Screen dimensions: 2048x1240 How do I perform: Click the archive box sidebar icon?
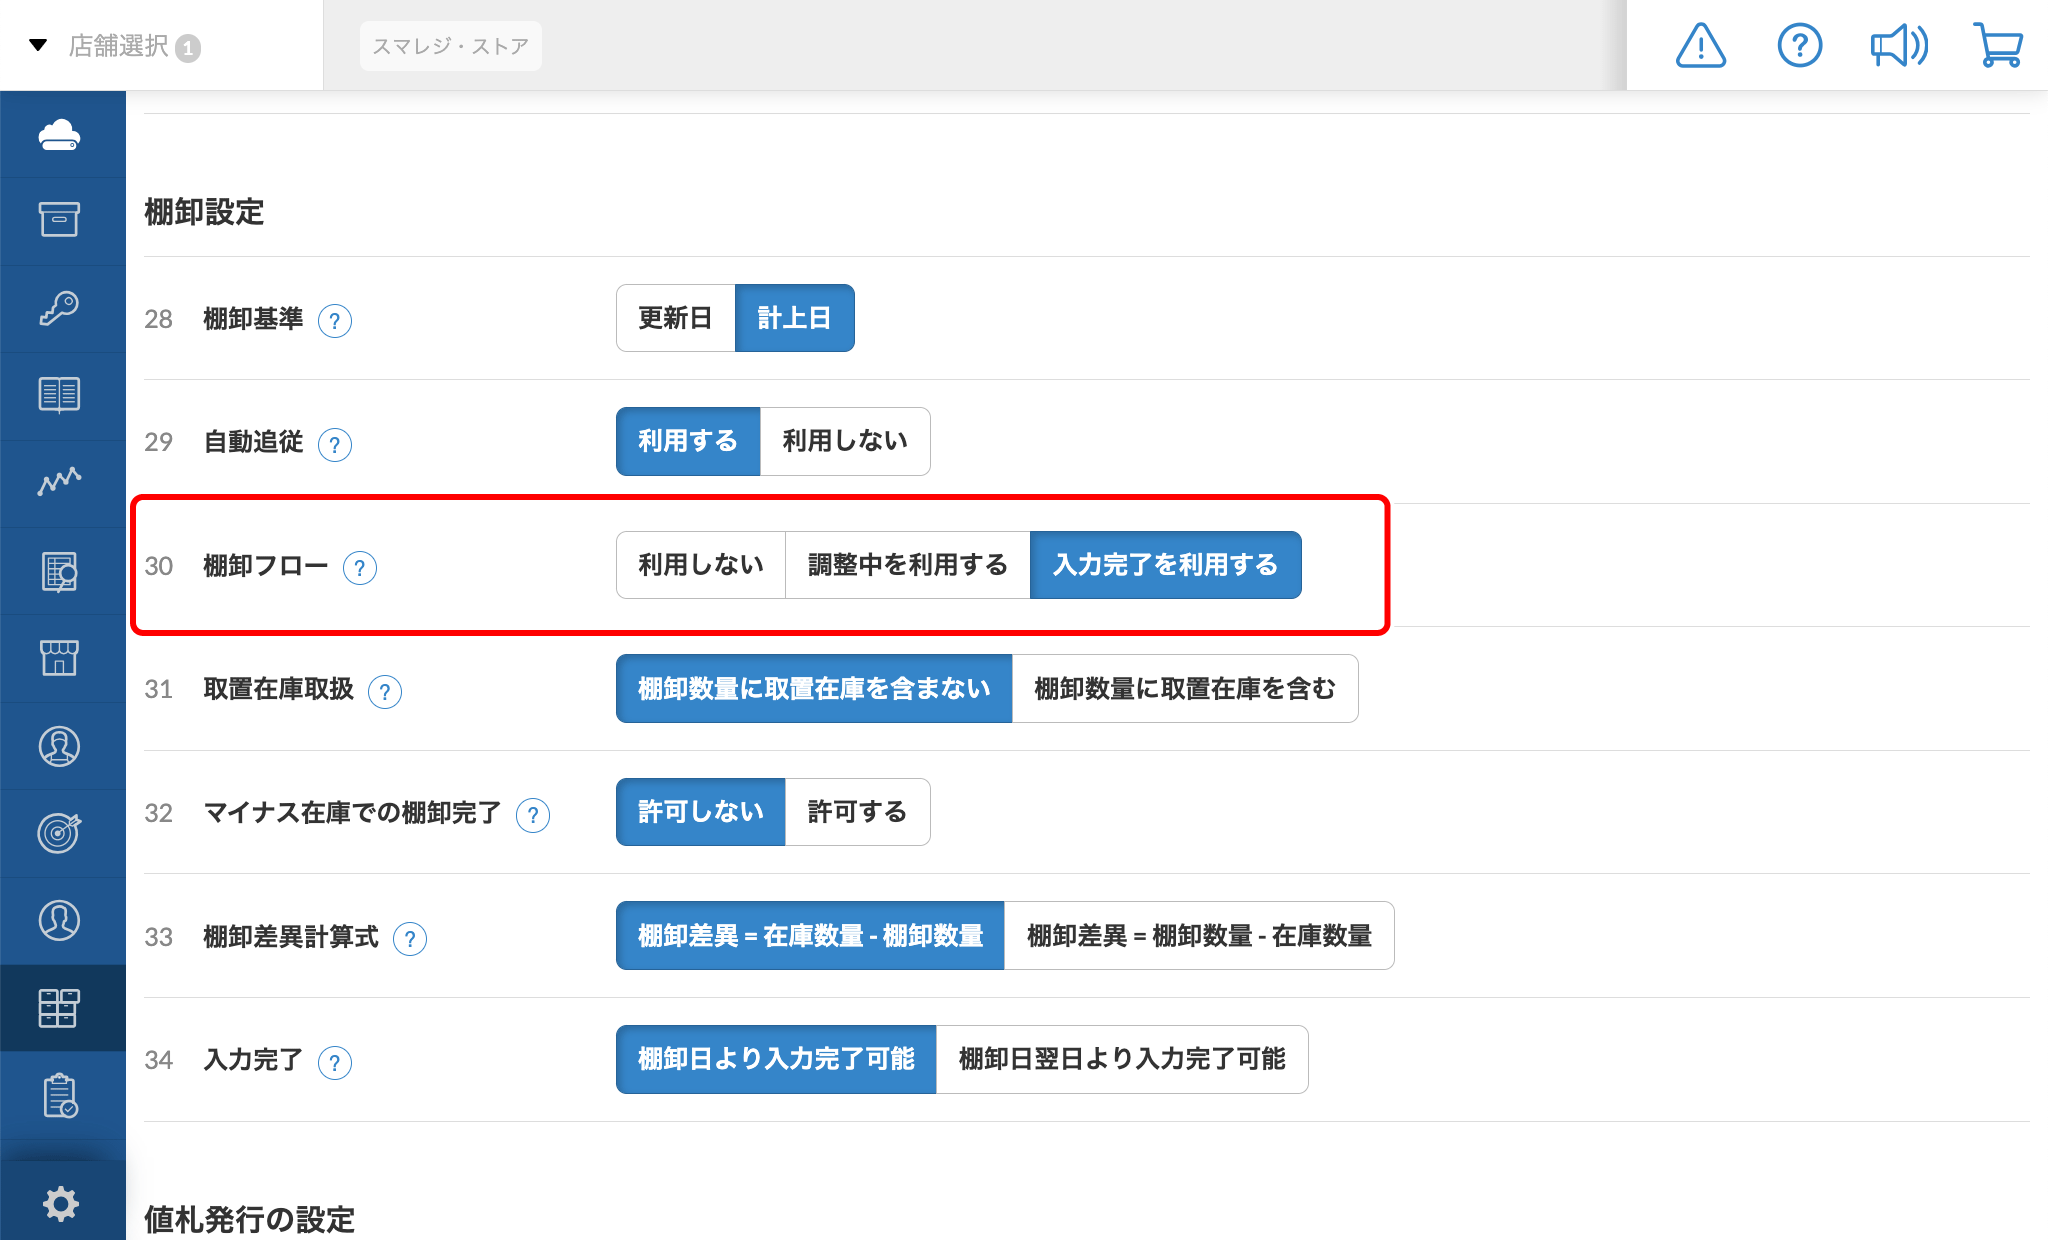[60, 220]
